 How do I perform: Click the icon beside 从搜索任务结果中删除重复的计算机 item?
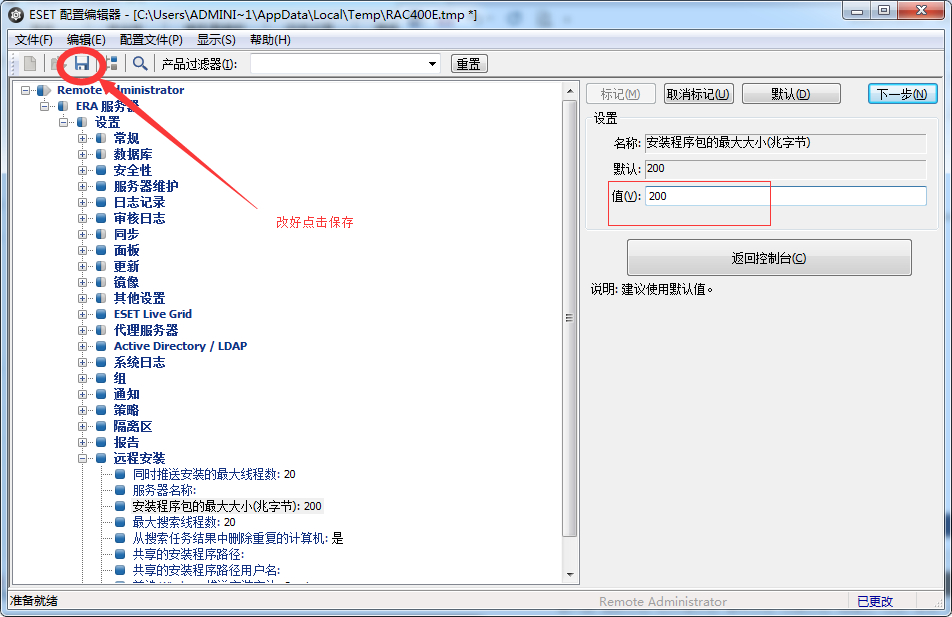pos(120,538)
